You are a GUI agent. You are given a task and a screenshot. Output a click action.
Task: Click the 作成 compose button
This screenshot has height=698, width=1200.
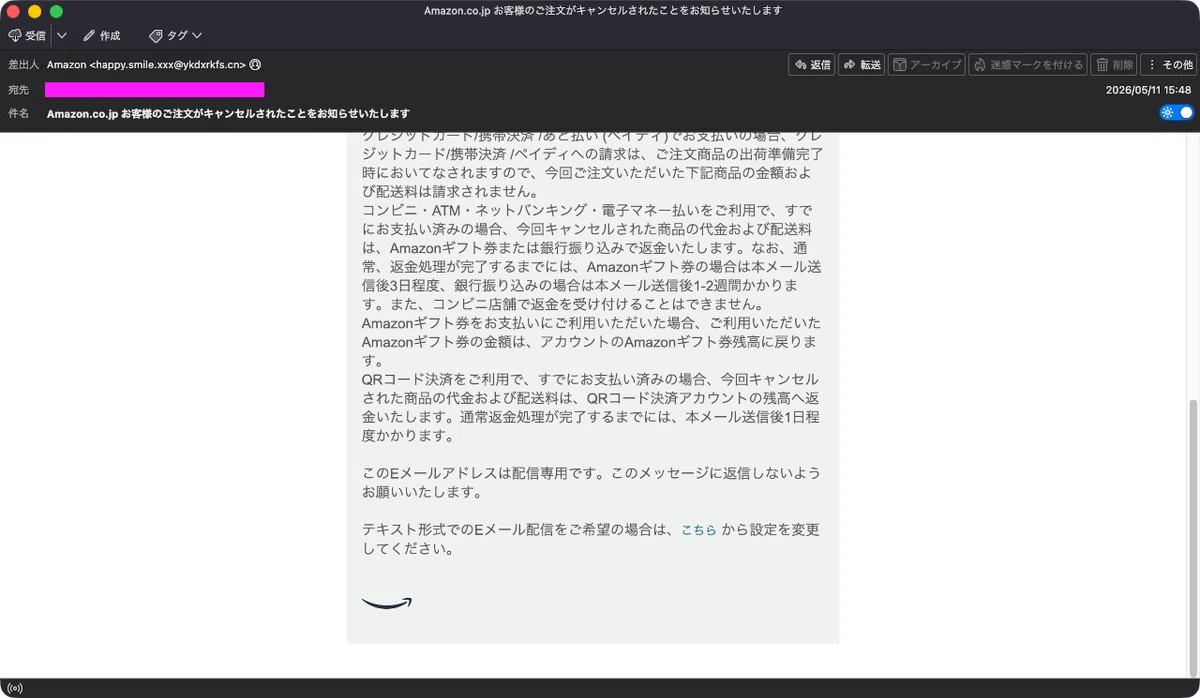(x=101, y=35)
